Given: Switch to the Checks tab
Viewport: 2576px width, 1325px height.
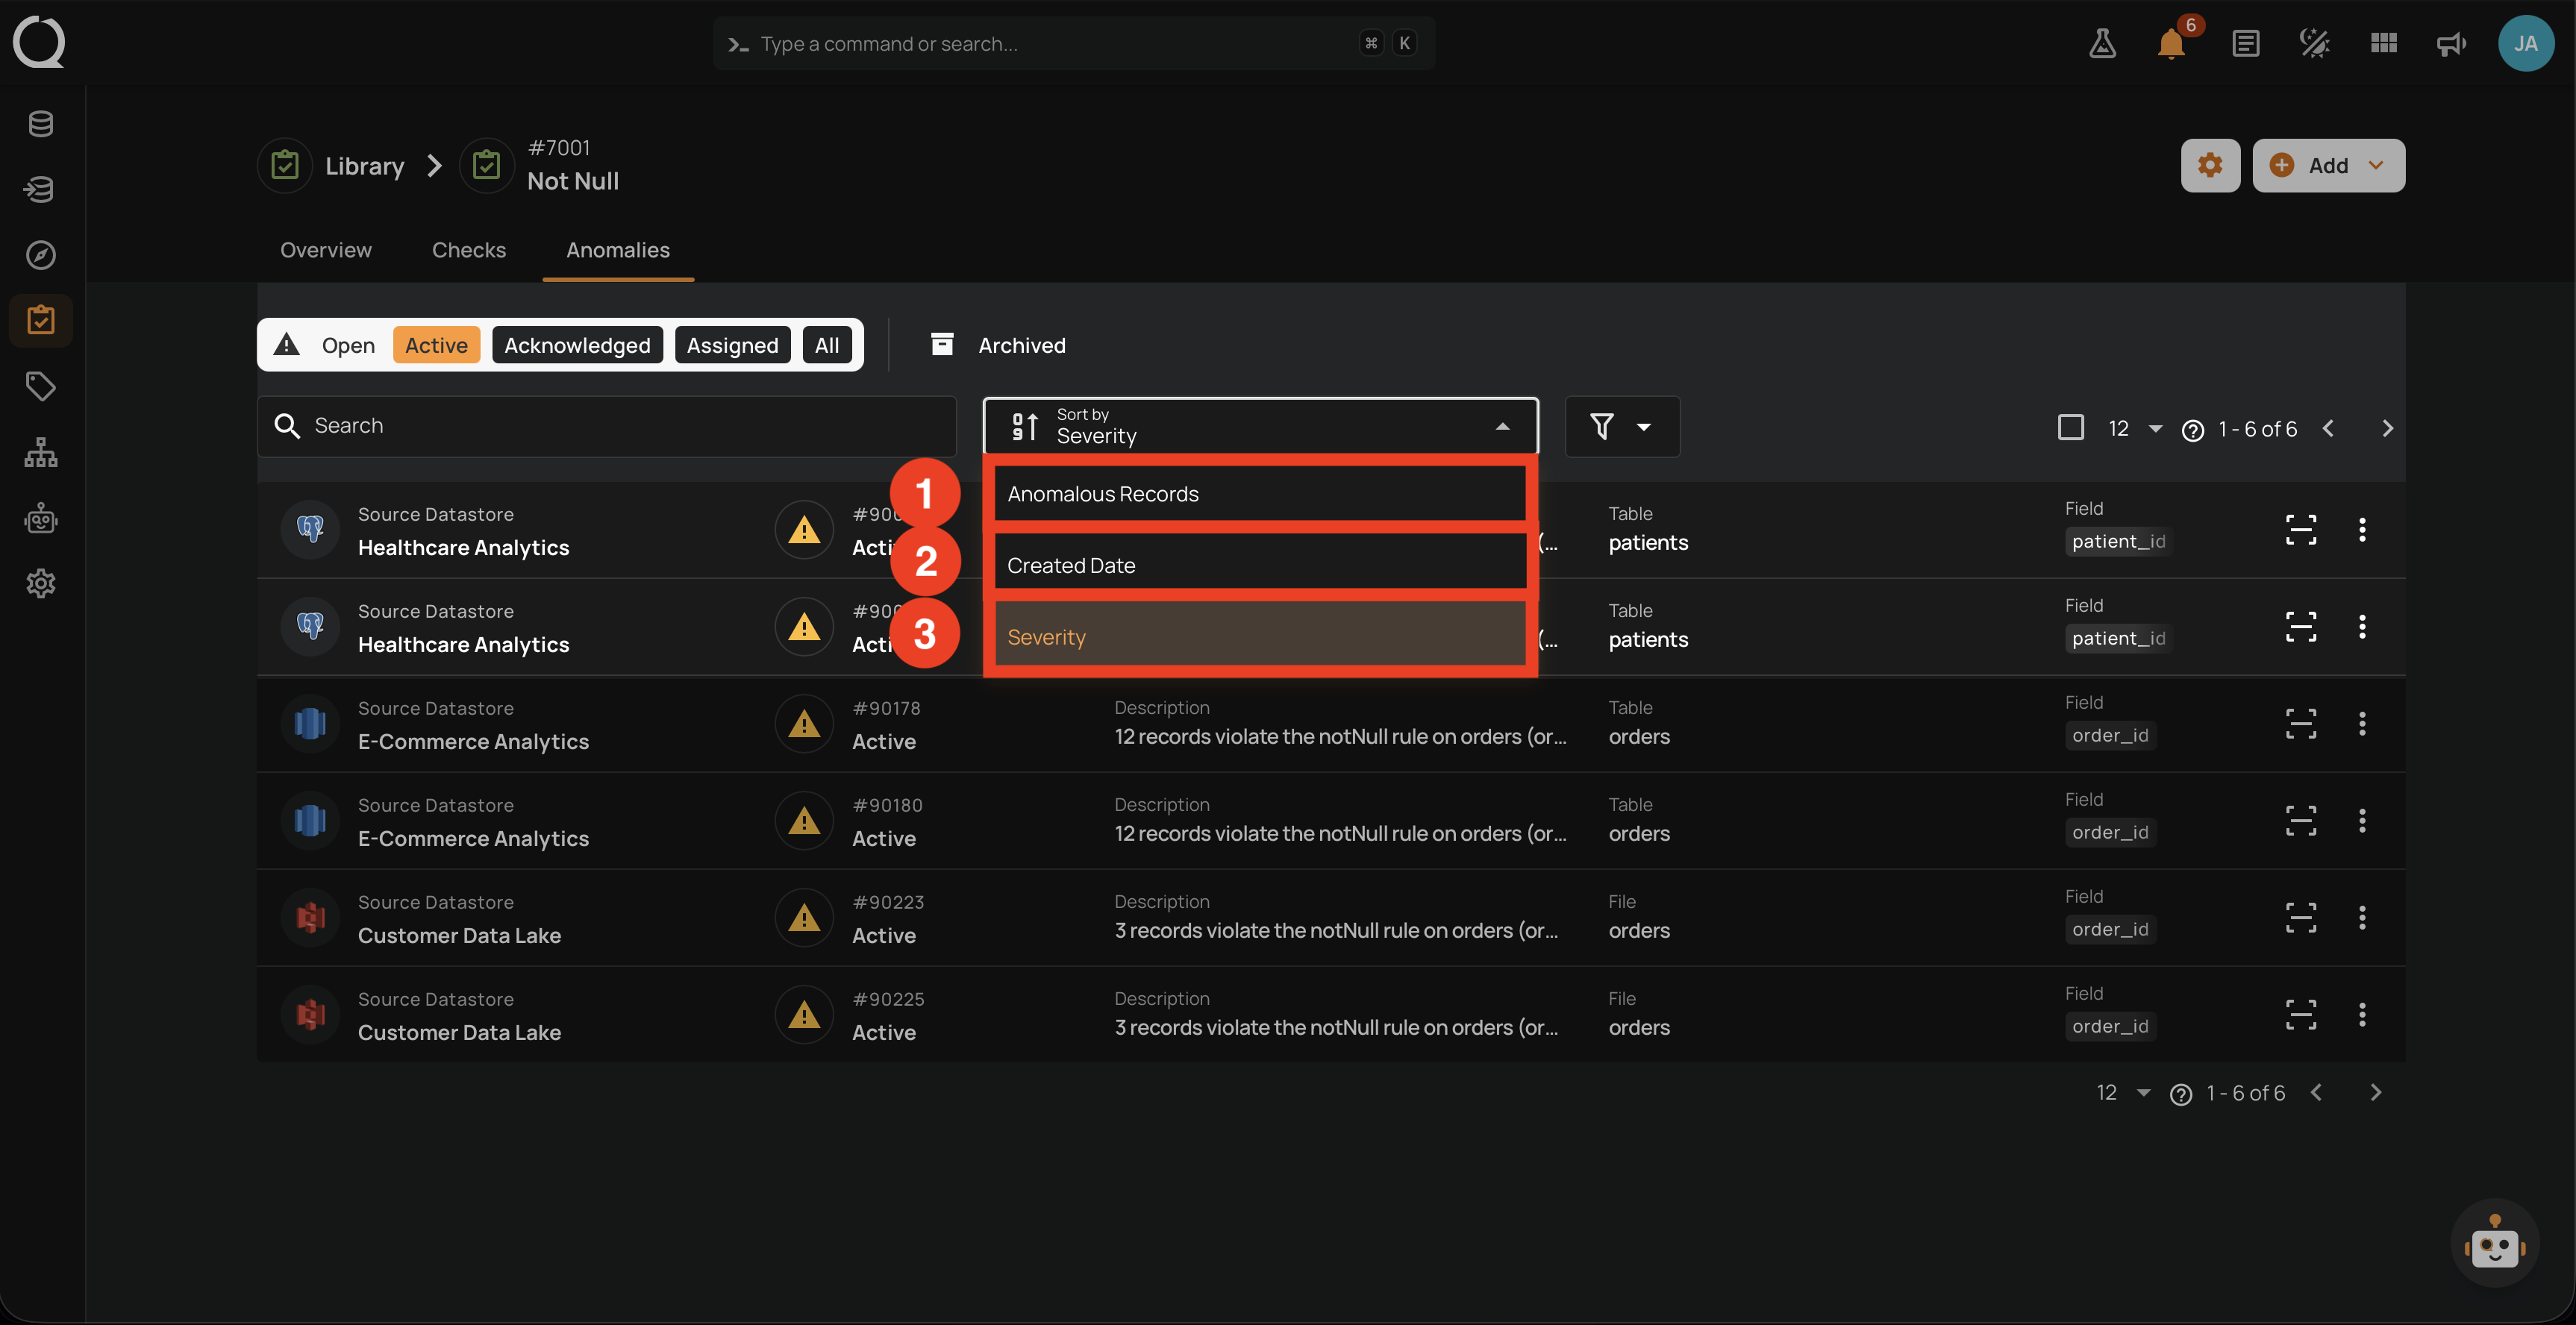Looking at the screenshot, I should pos(469,250).
